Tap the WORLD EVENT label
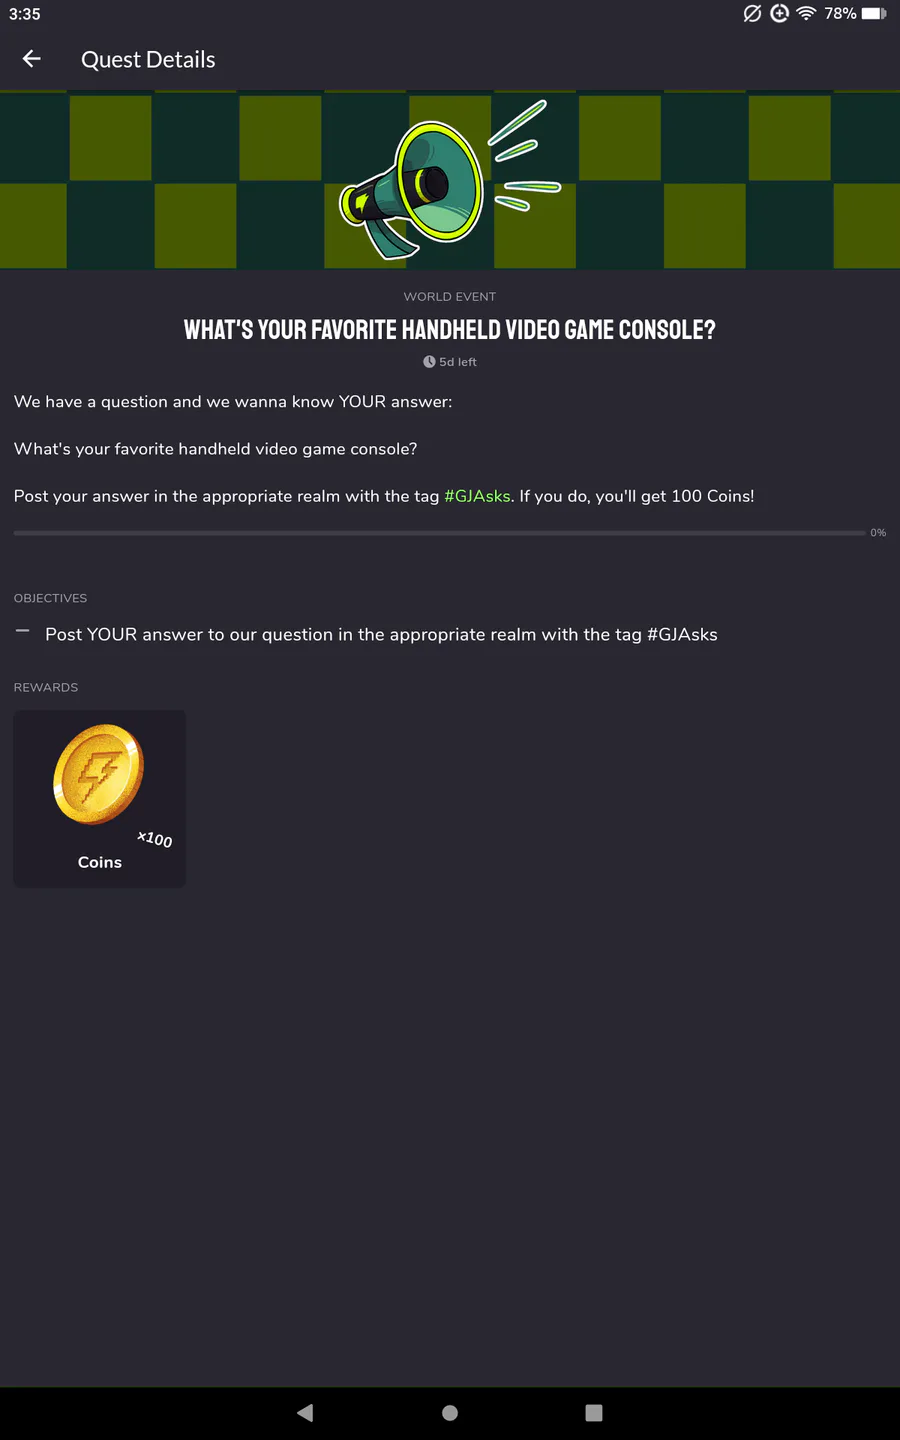Image resolution: width=900 pixels, height=1440 pixels. click(450, 297)
